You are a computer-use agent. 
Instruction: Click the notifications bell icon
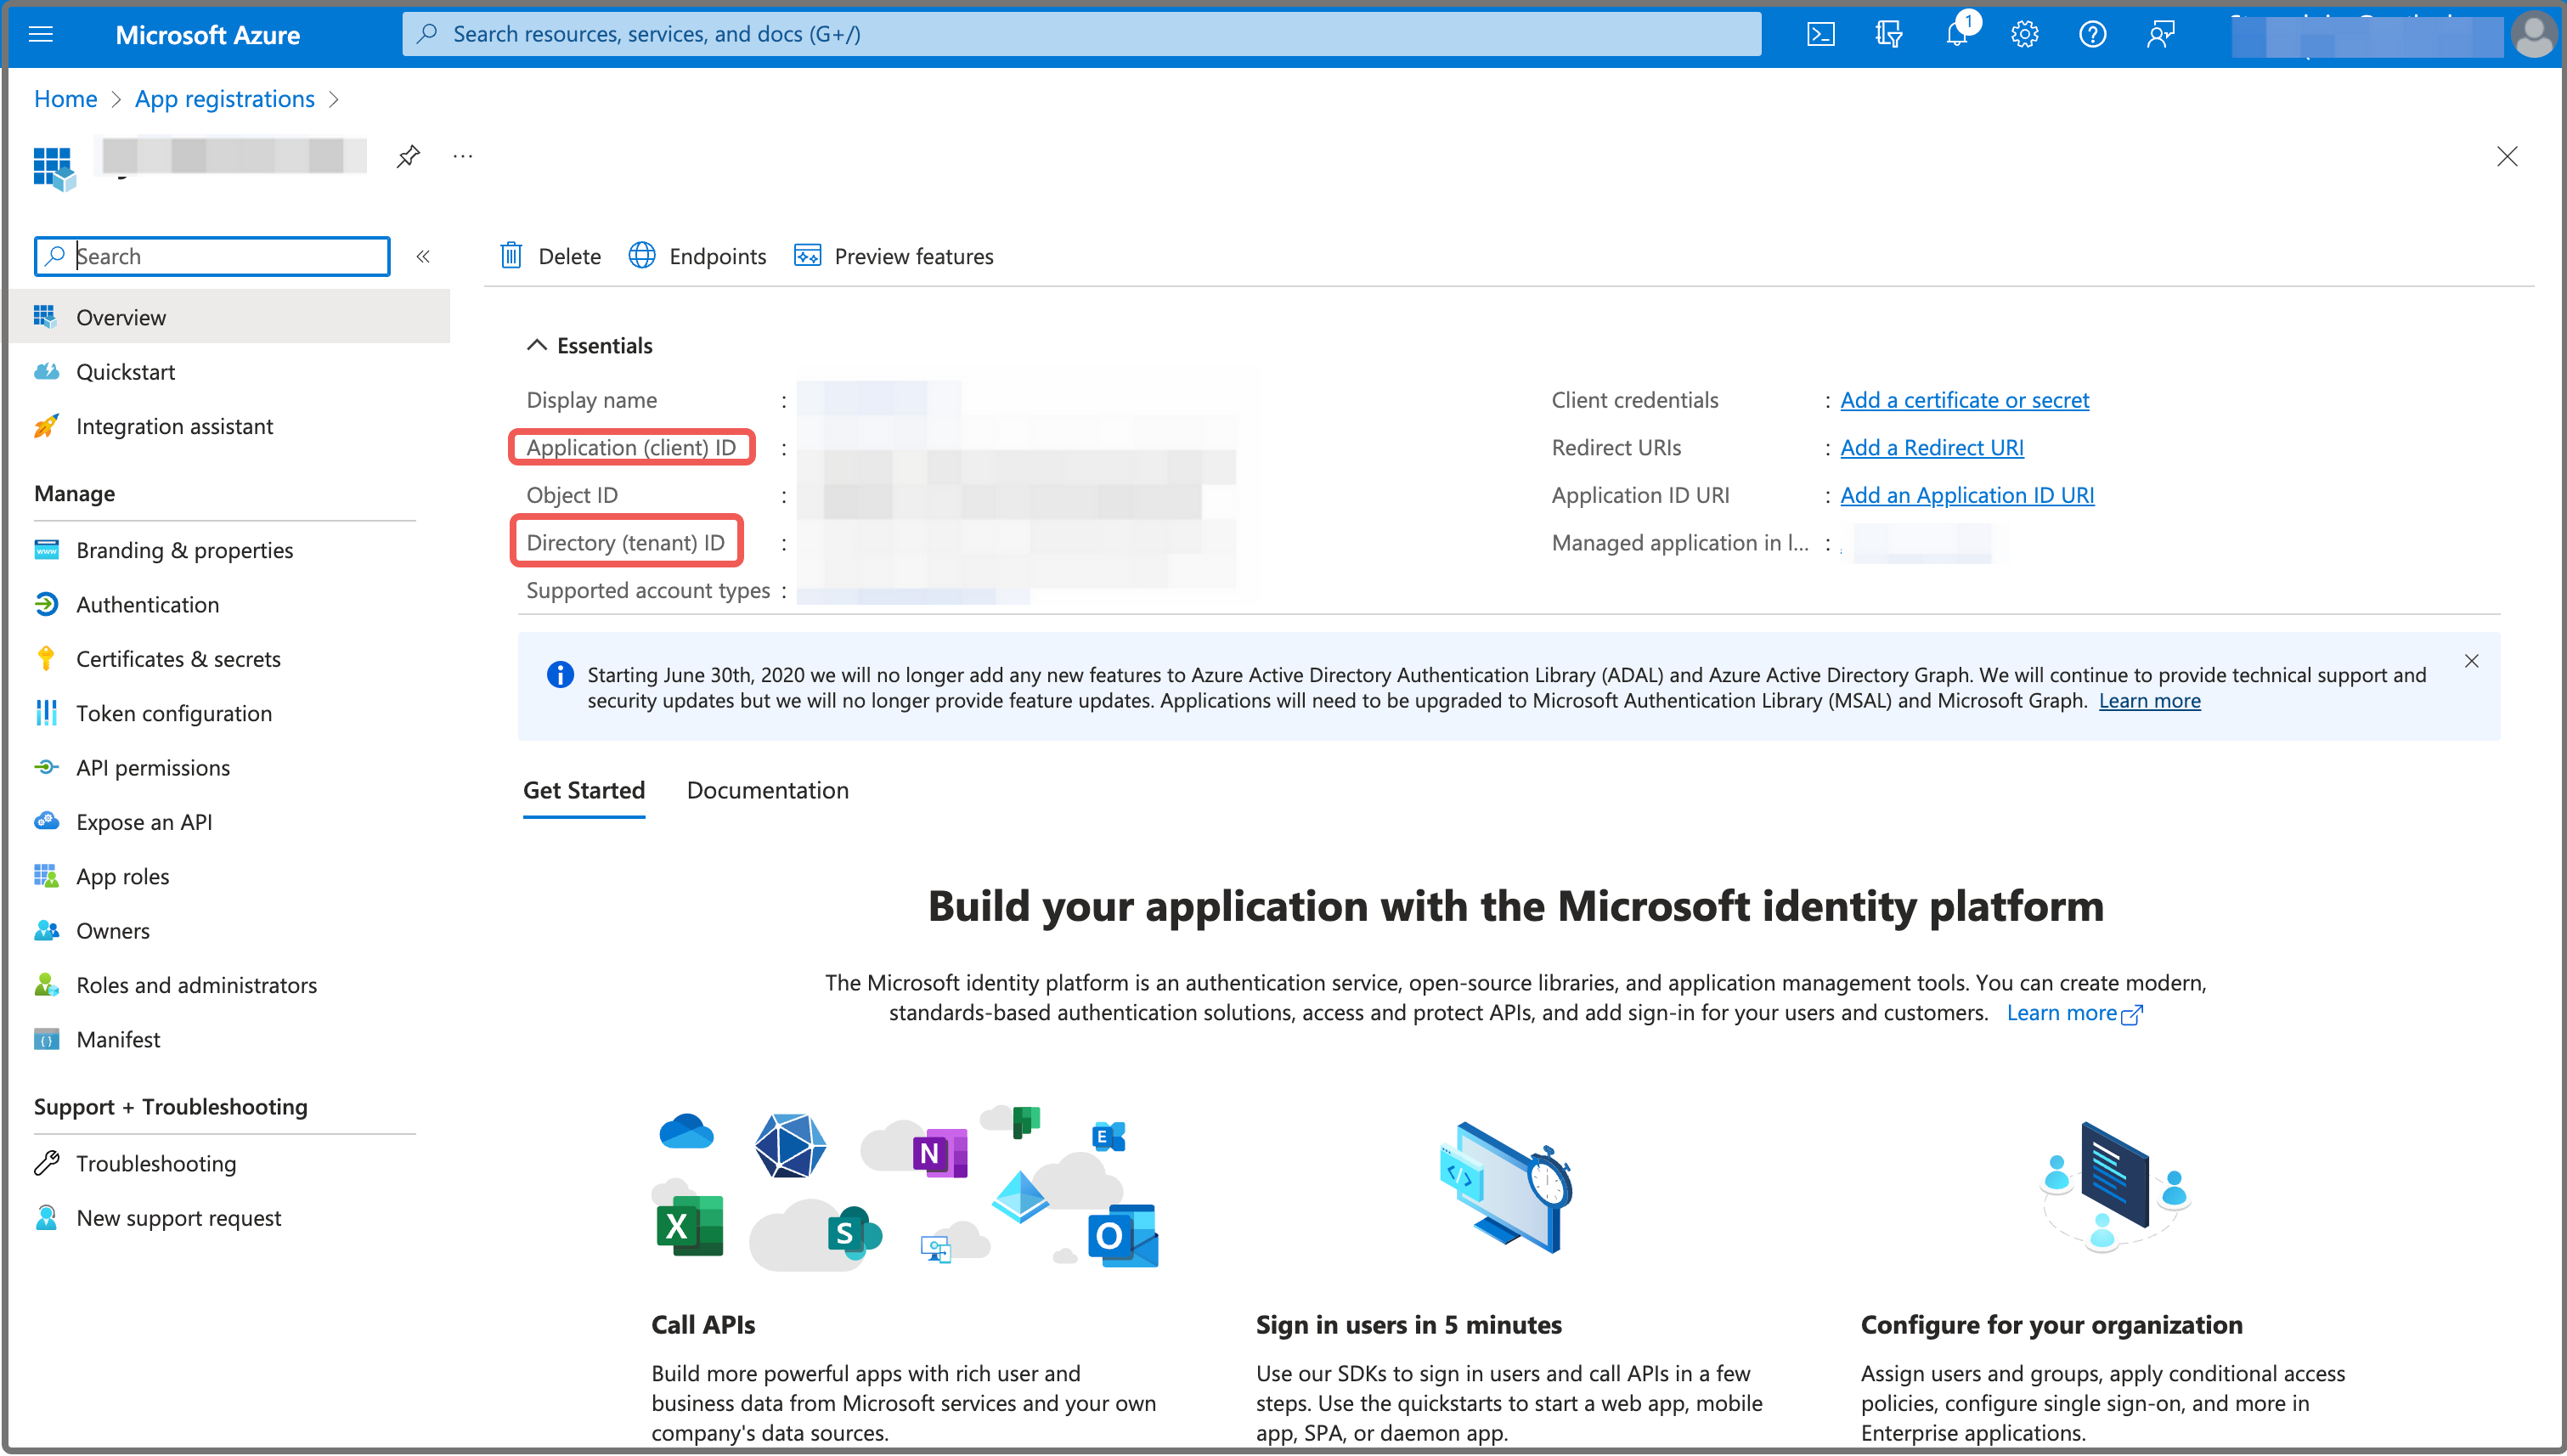click(x=1956, y=34)
